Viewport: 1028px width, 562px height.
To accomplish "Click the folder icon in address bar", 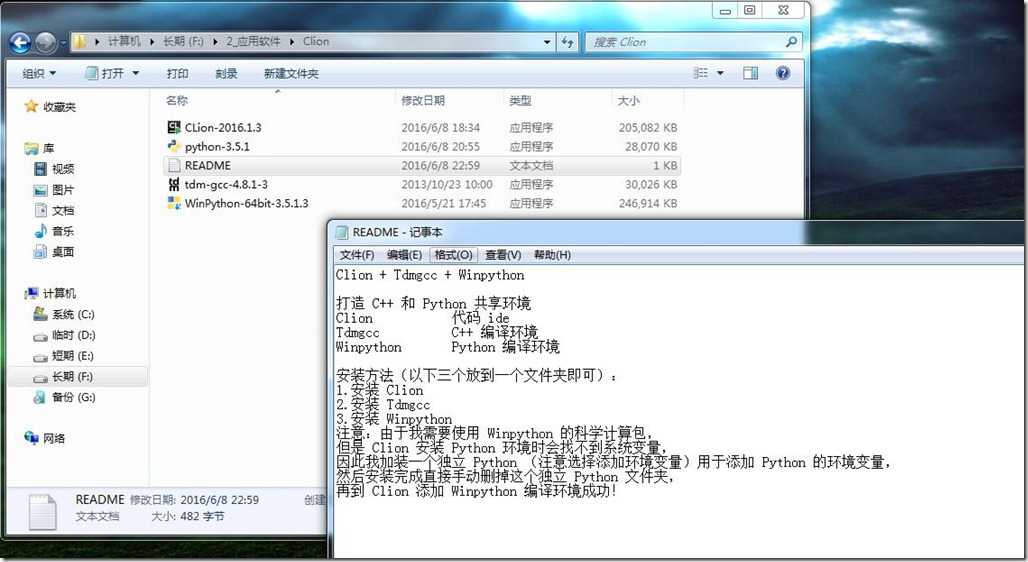I will click(80, 42).
